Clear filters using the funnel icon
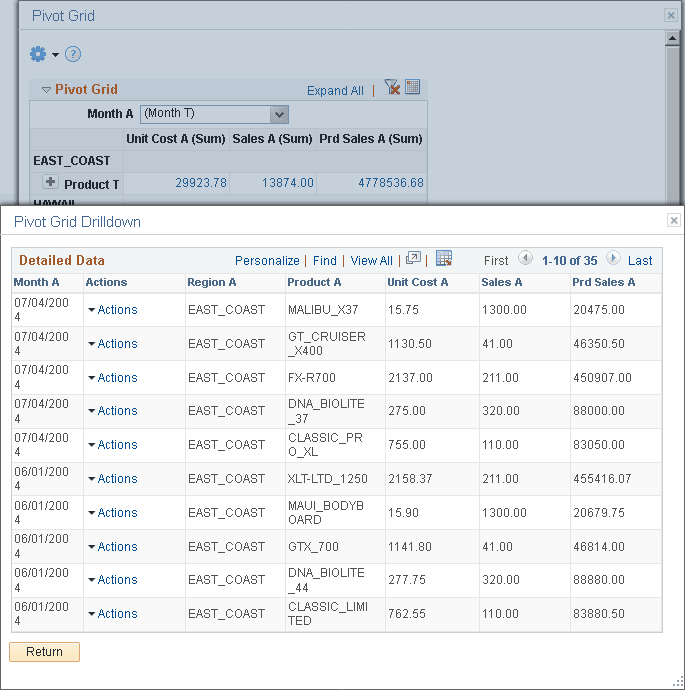Viewport: 685px width, 690px height. (392, 87)
